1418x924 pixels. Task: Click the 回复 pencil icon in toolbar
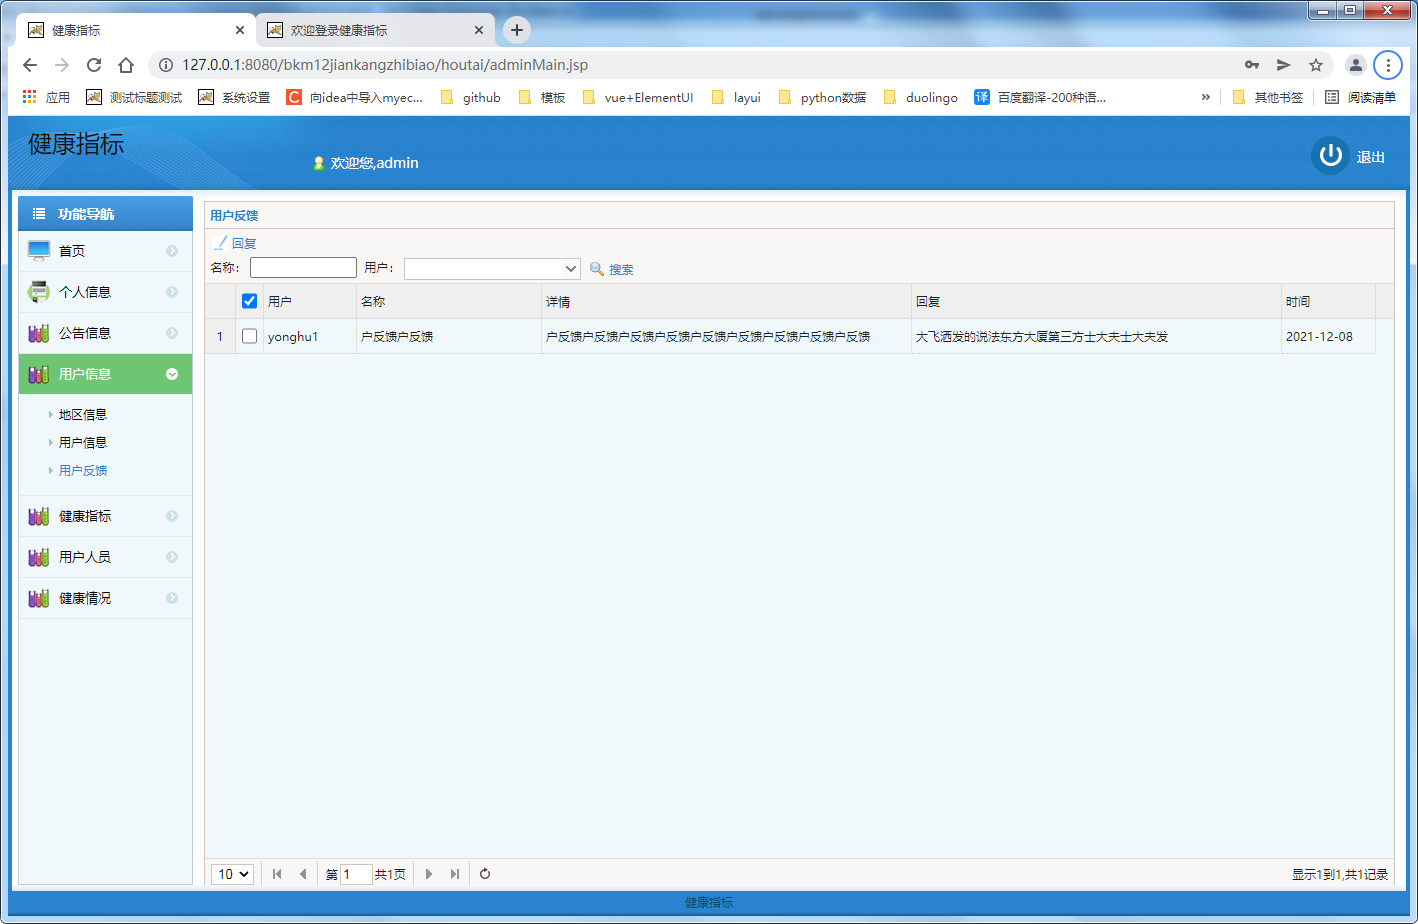pyautogui.click(x=220, y=243)
